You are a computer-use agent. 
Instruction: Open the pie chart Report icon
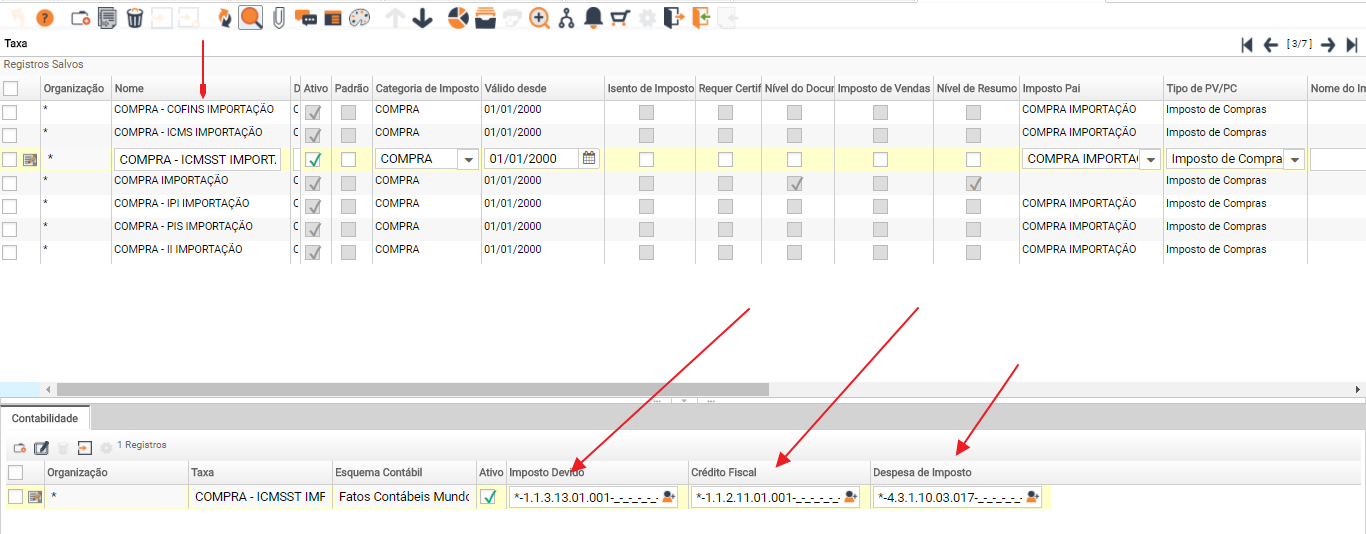[x=458, y=18]
